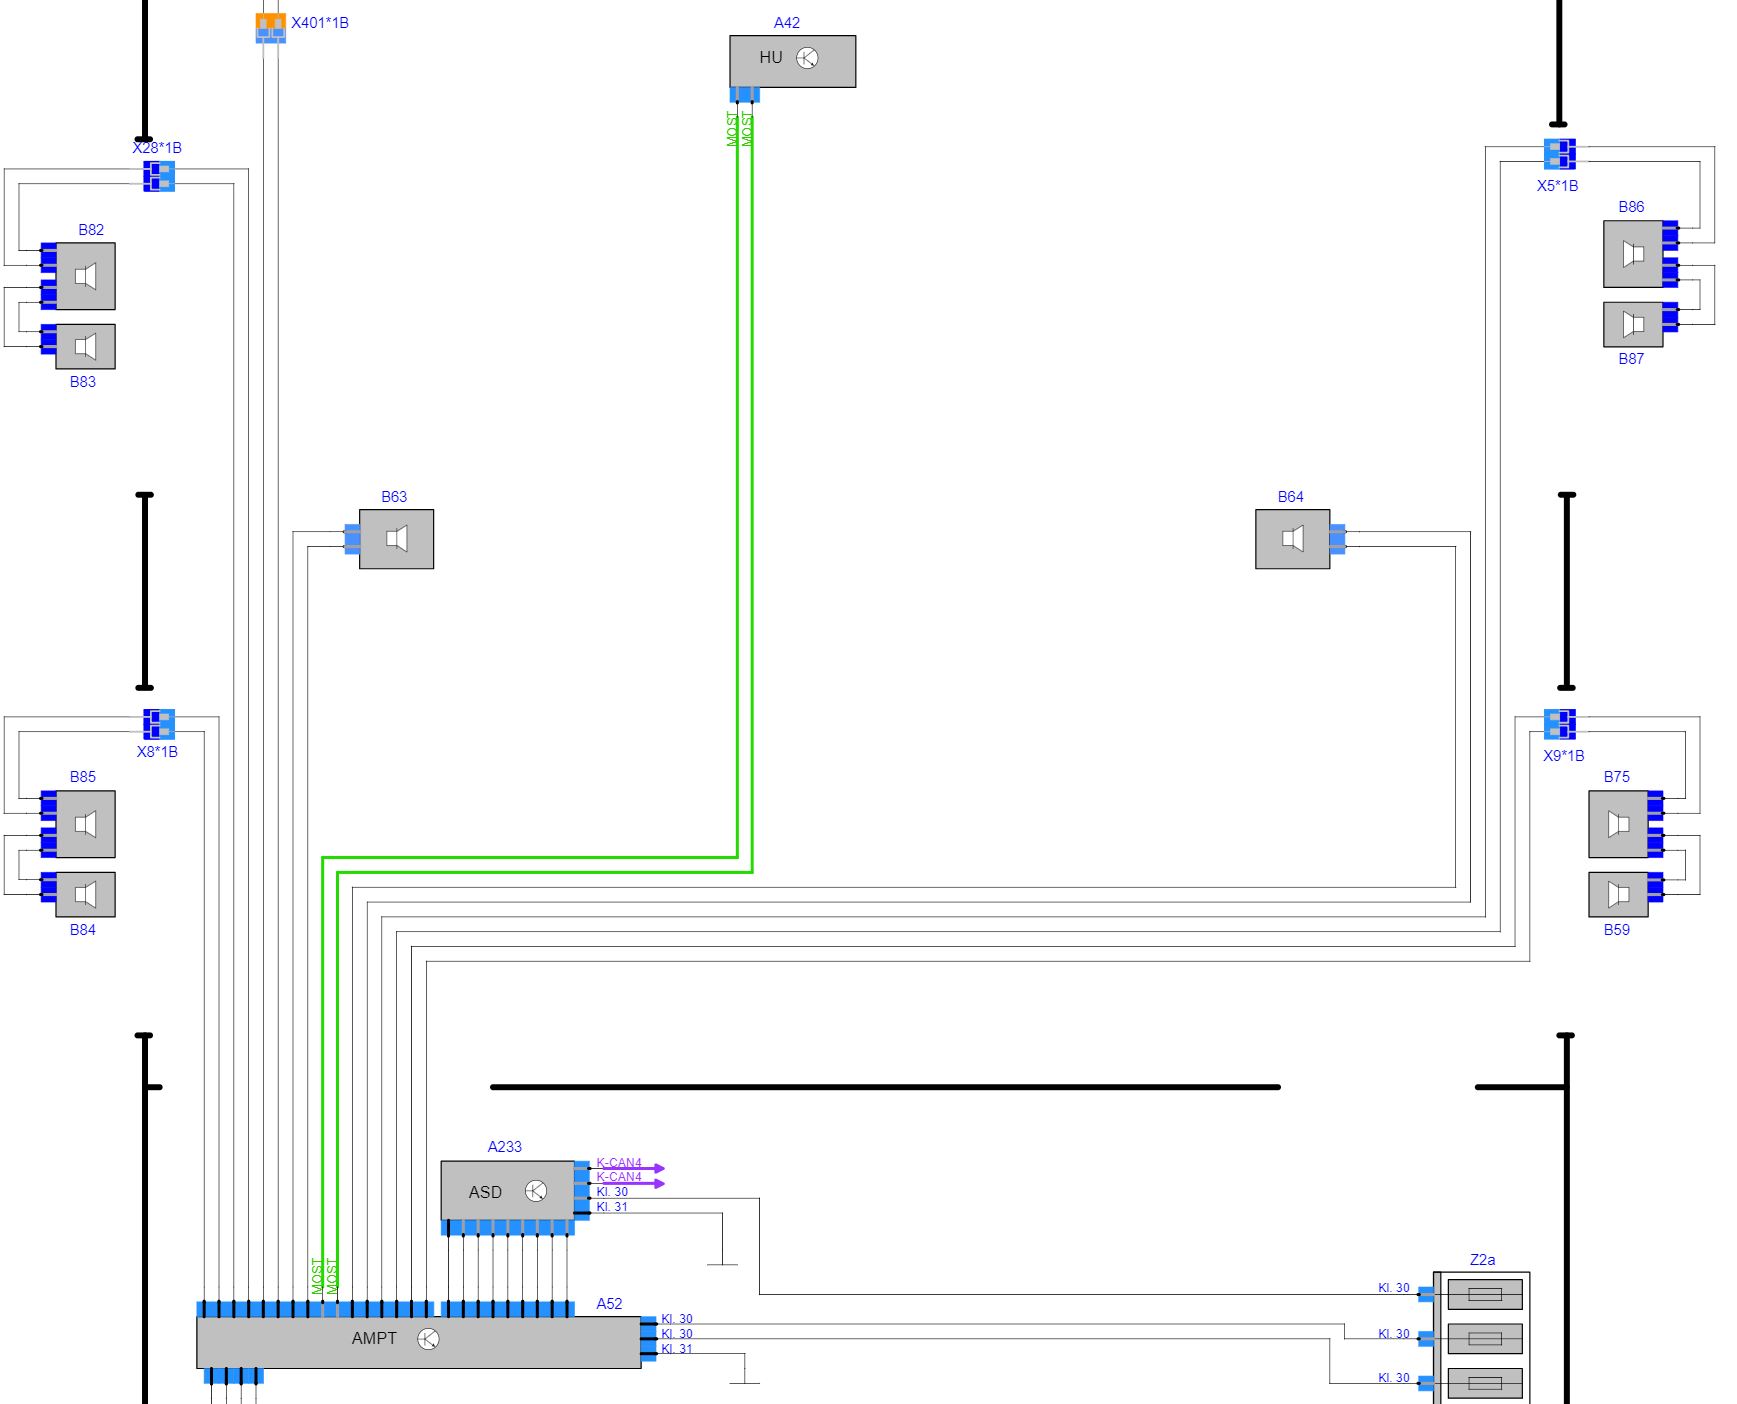Click Kl. 31 pin label on ASD
This screenshot has width=1737, height=1404.
(612, 1207)
